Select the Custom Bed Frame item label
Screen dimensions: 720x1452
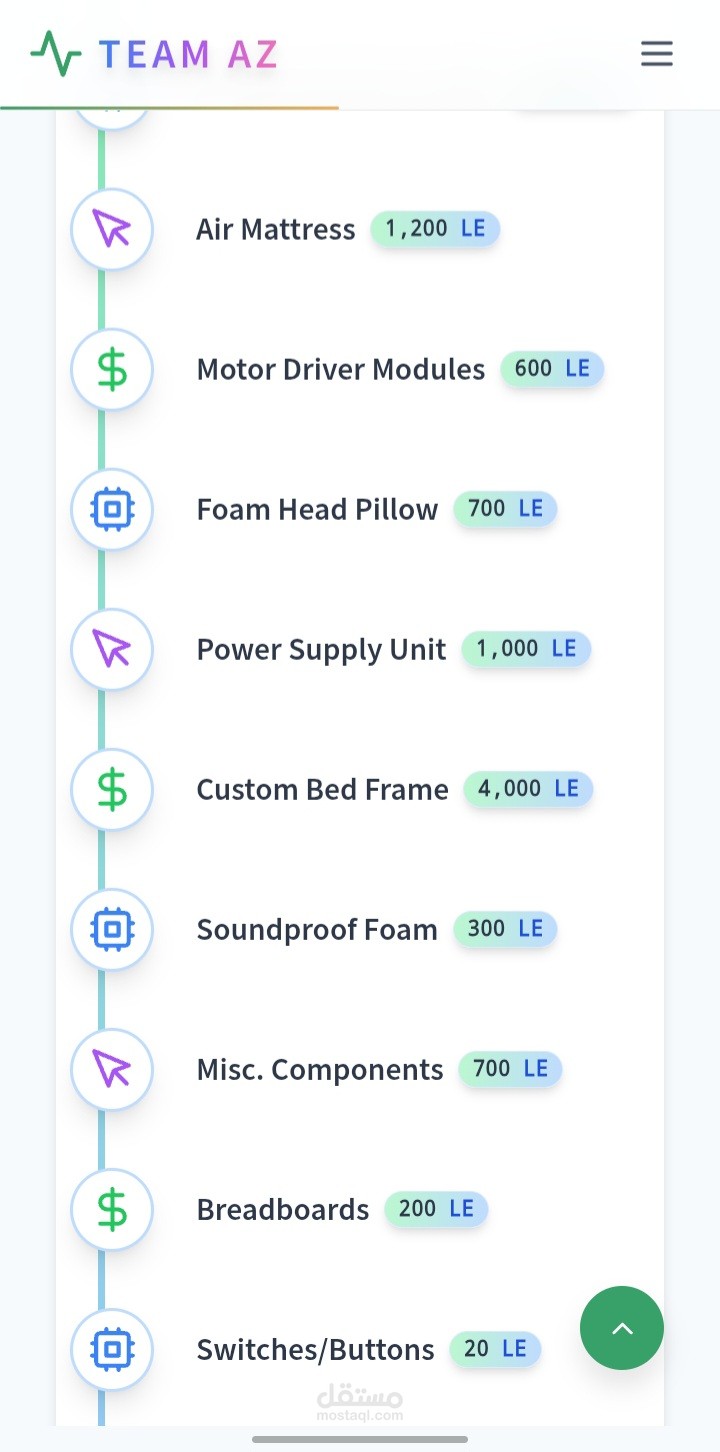pyautogui.click(x=322, y=789)
